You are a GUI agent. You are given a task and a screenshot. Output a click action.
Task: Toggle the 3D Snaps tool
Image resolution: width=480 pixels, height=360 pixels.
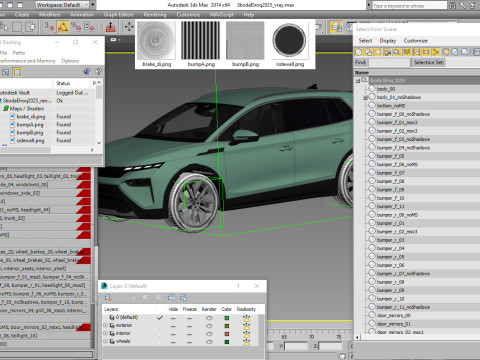pos(49,27)
